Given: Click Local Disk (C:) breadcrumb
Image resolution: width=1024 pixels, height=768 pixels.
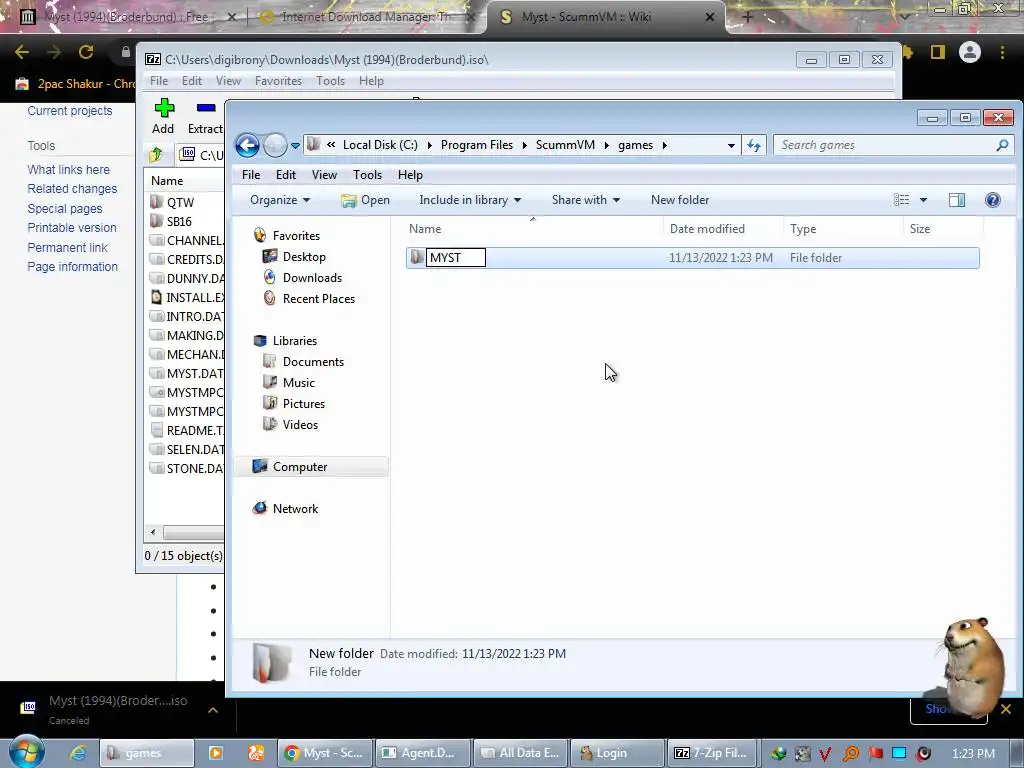Looking at the screenshot, I should click(x=380, y=145).
